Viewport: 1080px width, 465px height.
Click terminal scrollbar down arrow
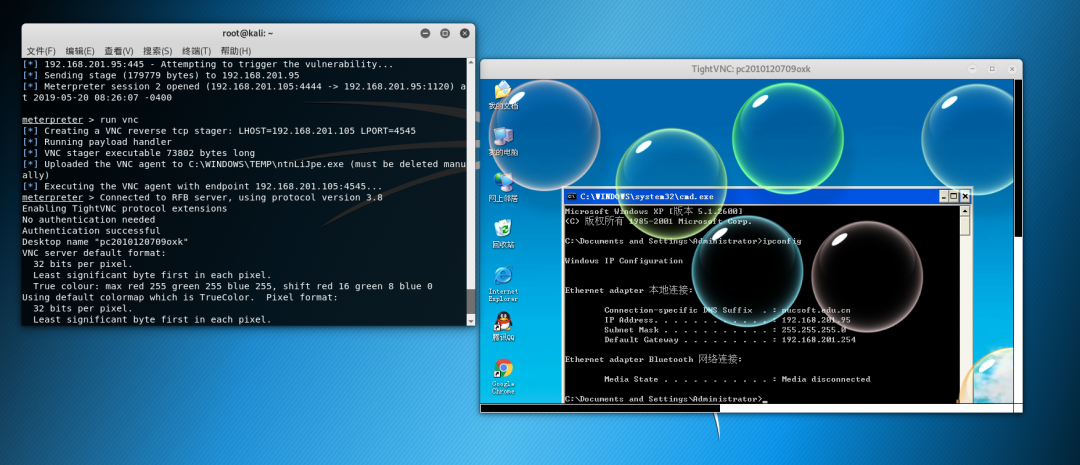point(471,320)
